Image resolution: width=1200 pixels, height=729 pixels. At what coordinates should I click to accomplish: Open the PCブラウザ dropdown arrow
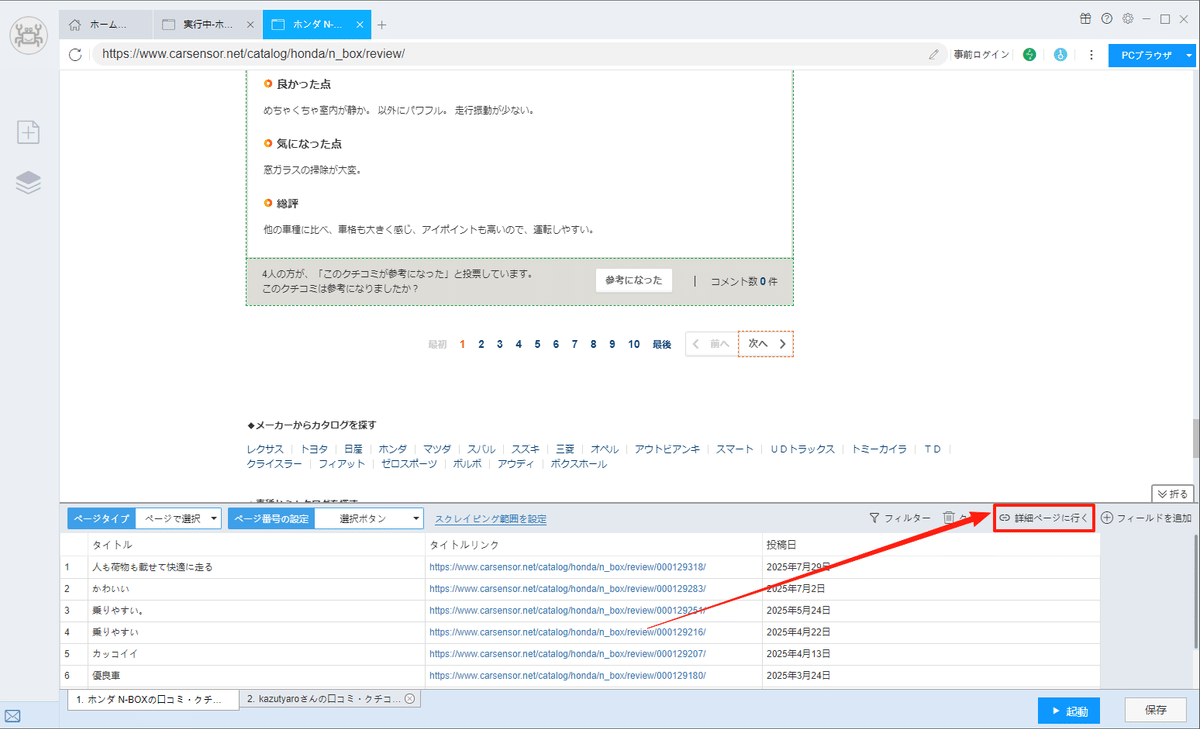coord(1189,55)
